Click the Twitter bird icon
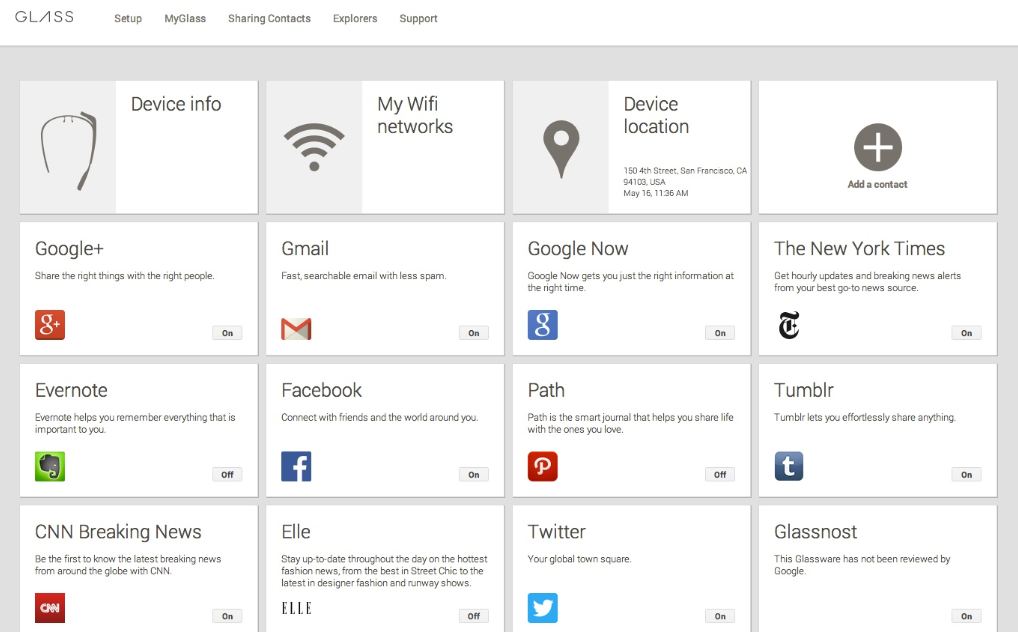The width and height of the screenshot is (1018, 633). pos(543,608)
